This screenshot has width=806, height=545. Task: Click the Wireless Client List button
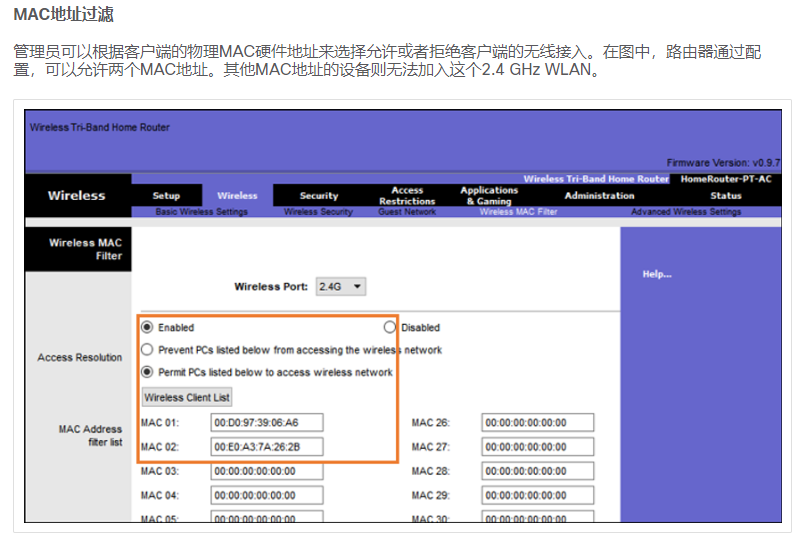(187, 397)
